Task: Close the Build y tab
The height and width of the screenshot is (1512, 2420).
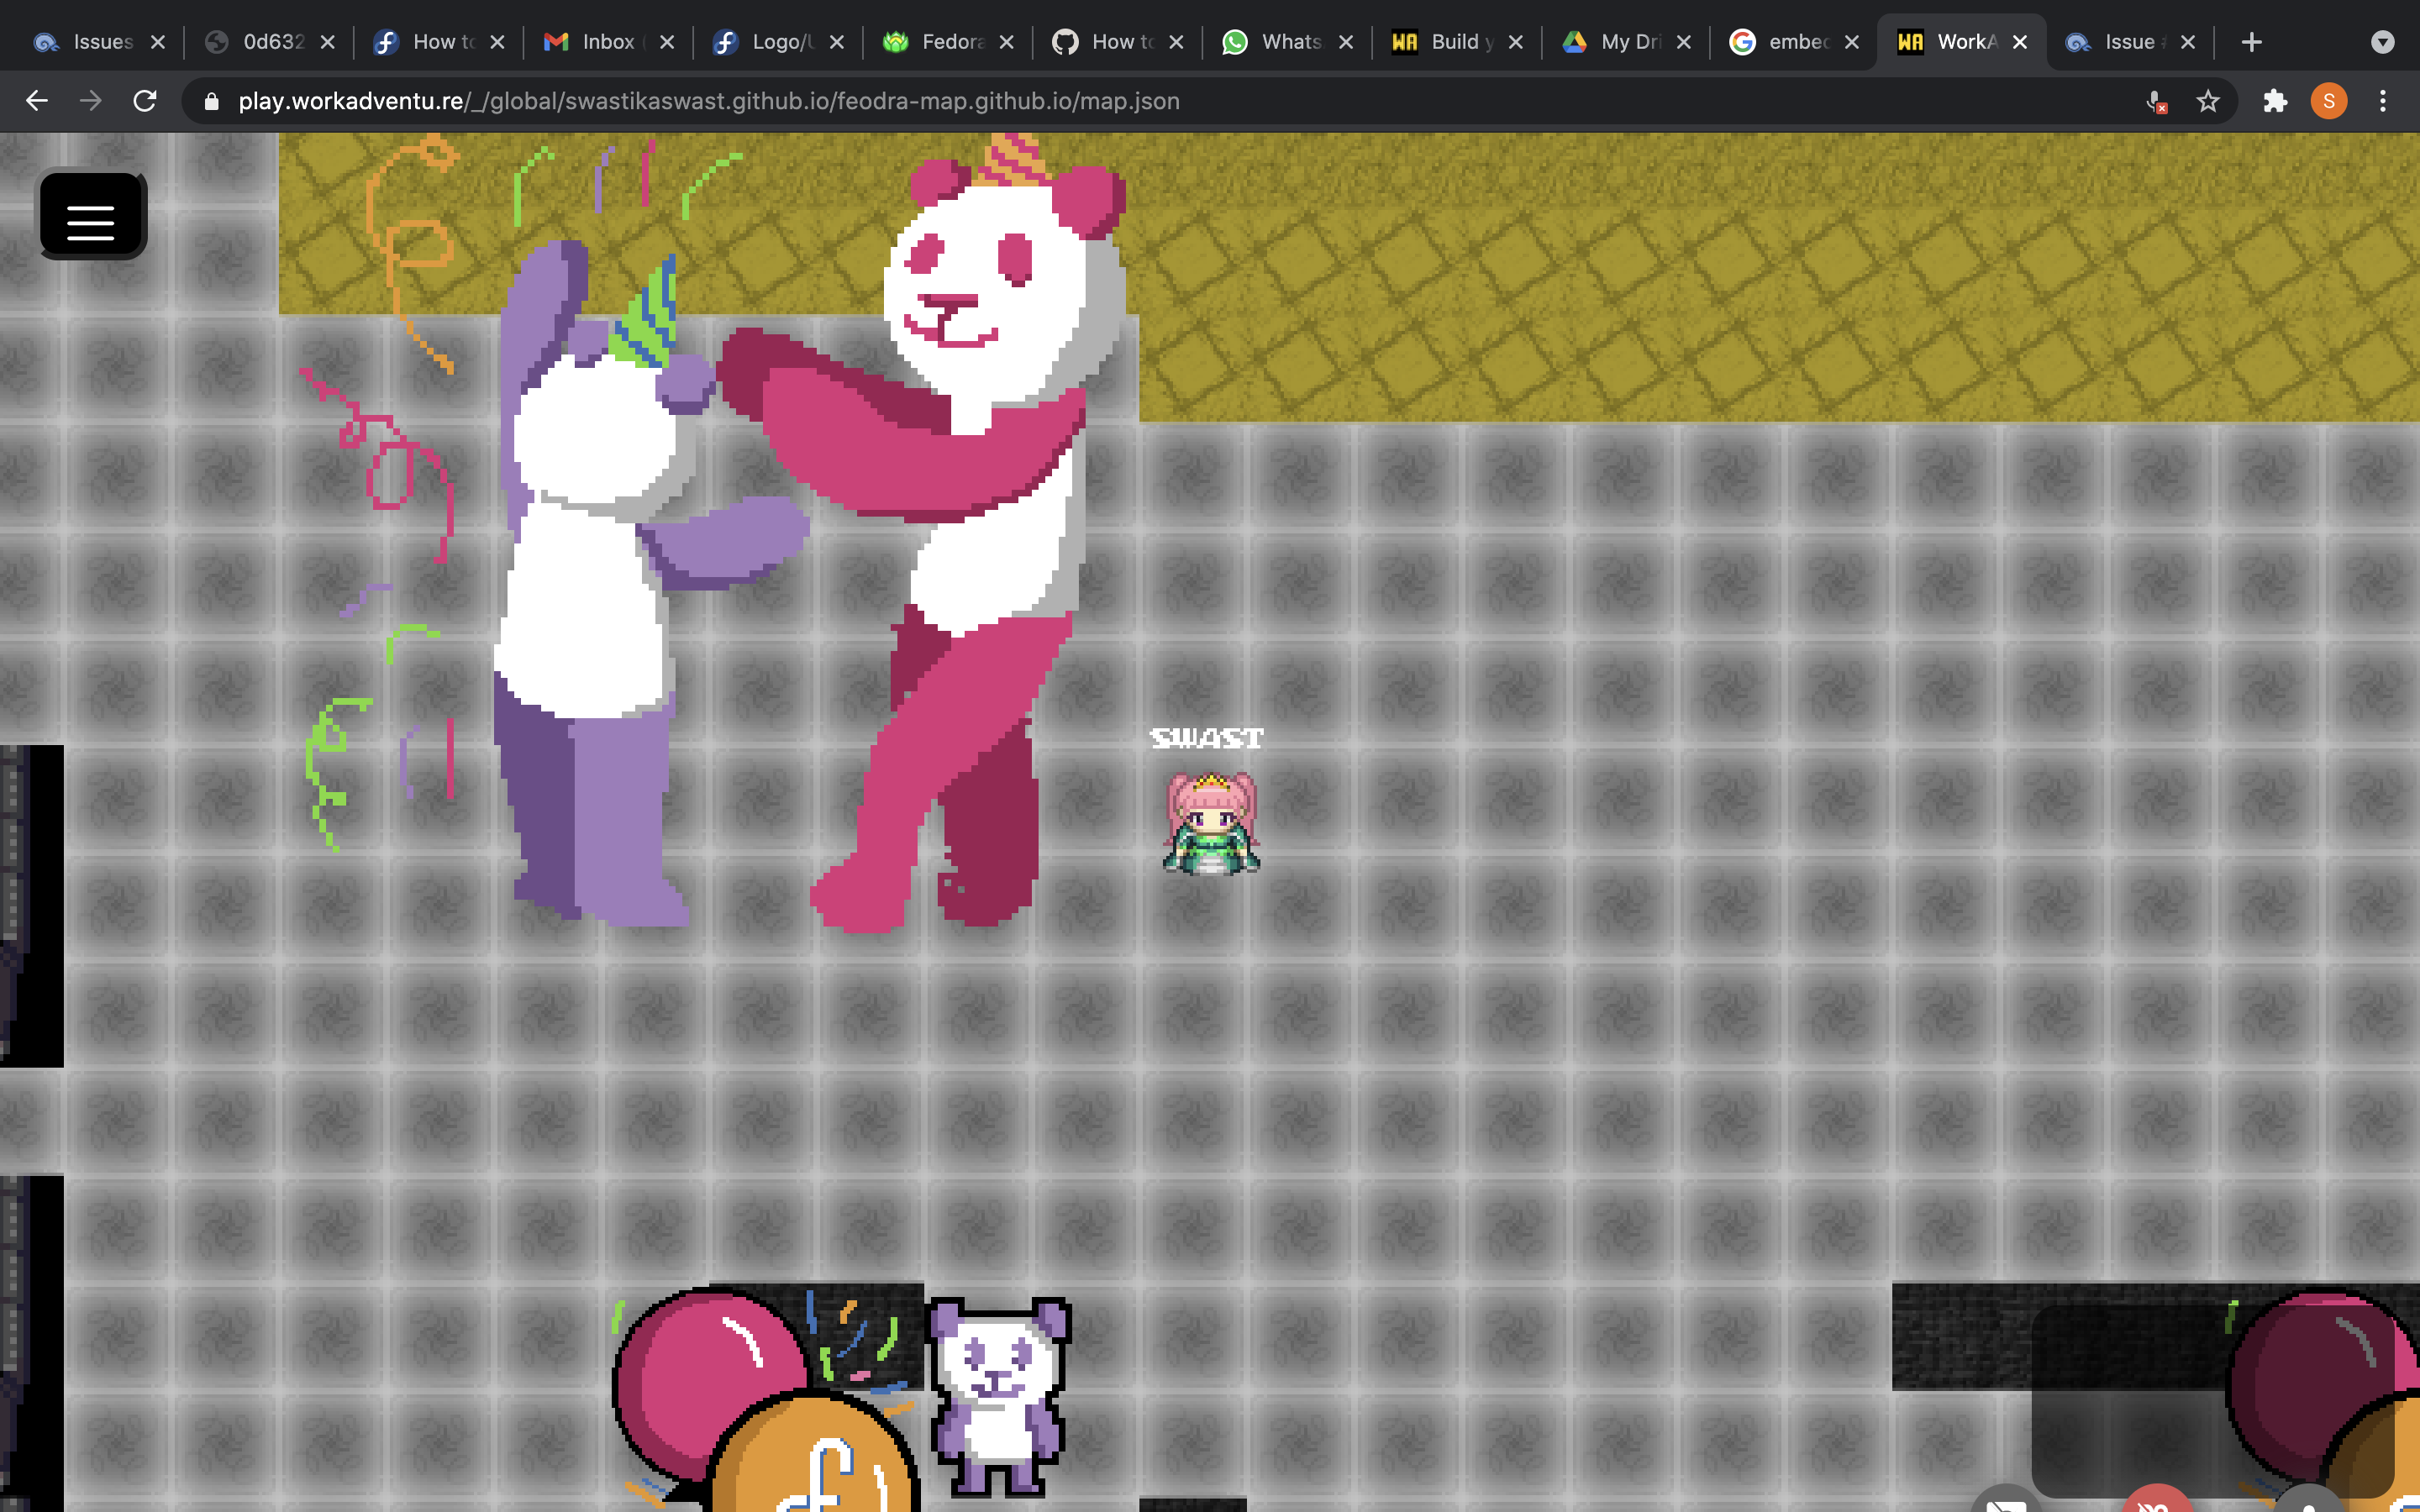Action: (x=1516, y=42)
